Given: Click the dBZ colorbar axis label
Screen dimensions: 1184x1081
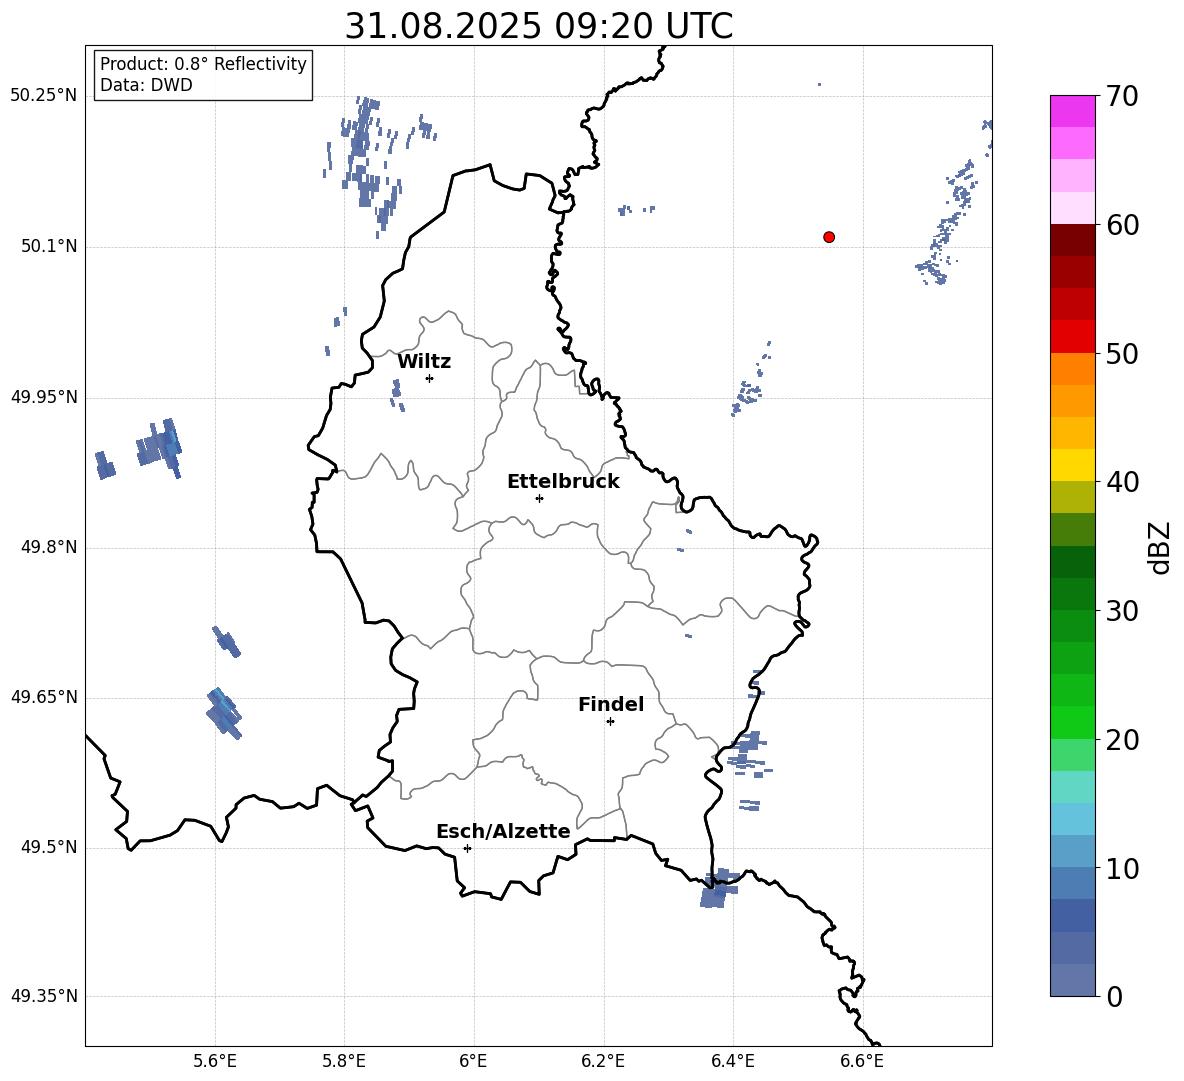Looking at the screenshot, I should (x=1161, y=547).
